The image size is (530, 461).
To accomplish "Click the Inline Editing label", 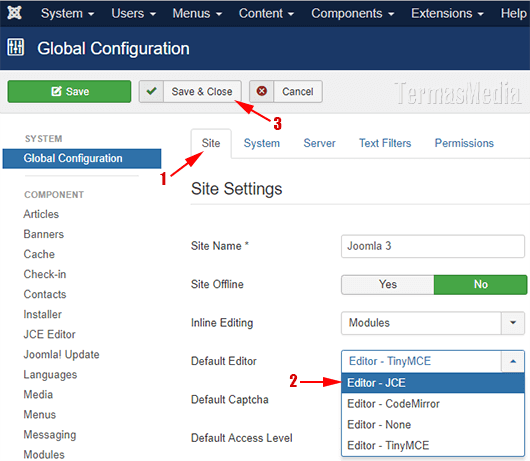I will [222, 323].
